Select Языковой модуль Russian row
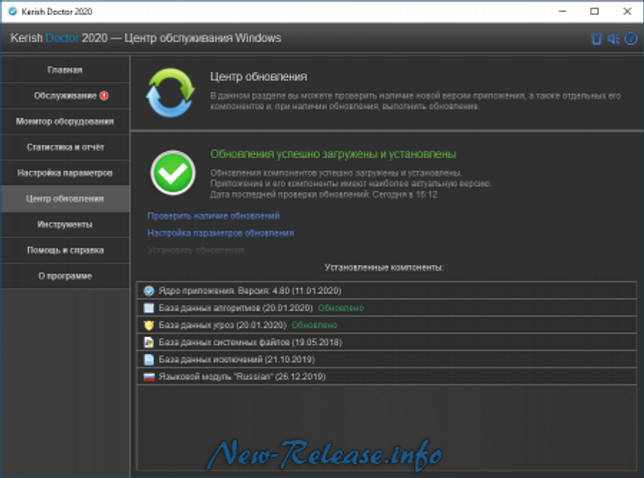 click(387, 377)
